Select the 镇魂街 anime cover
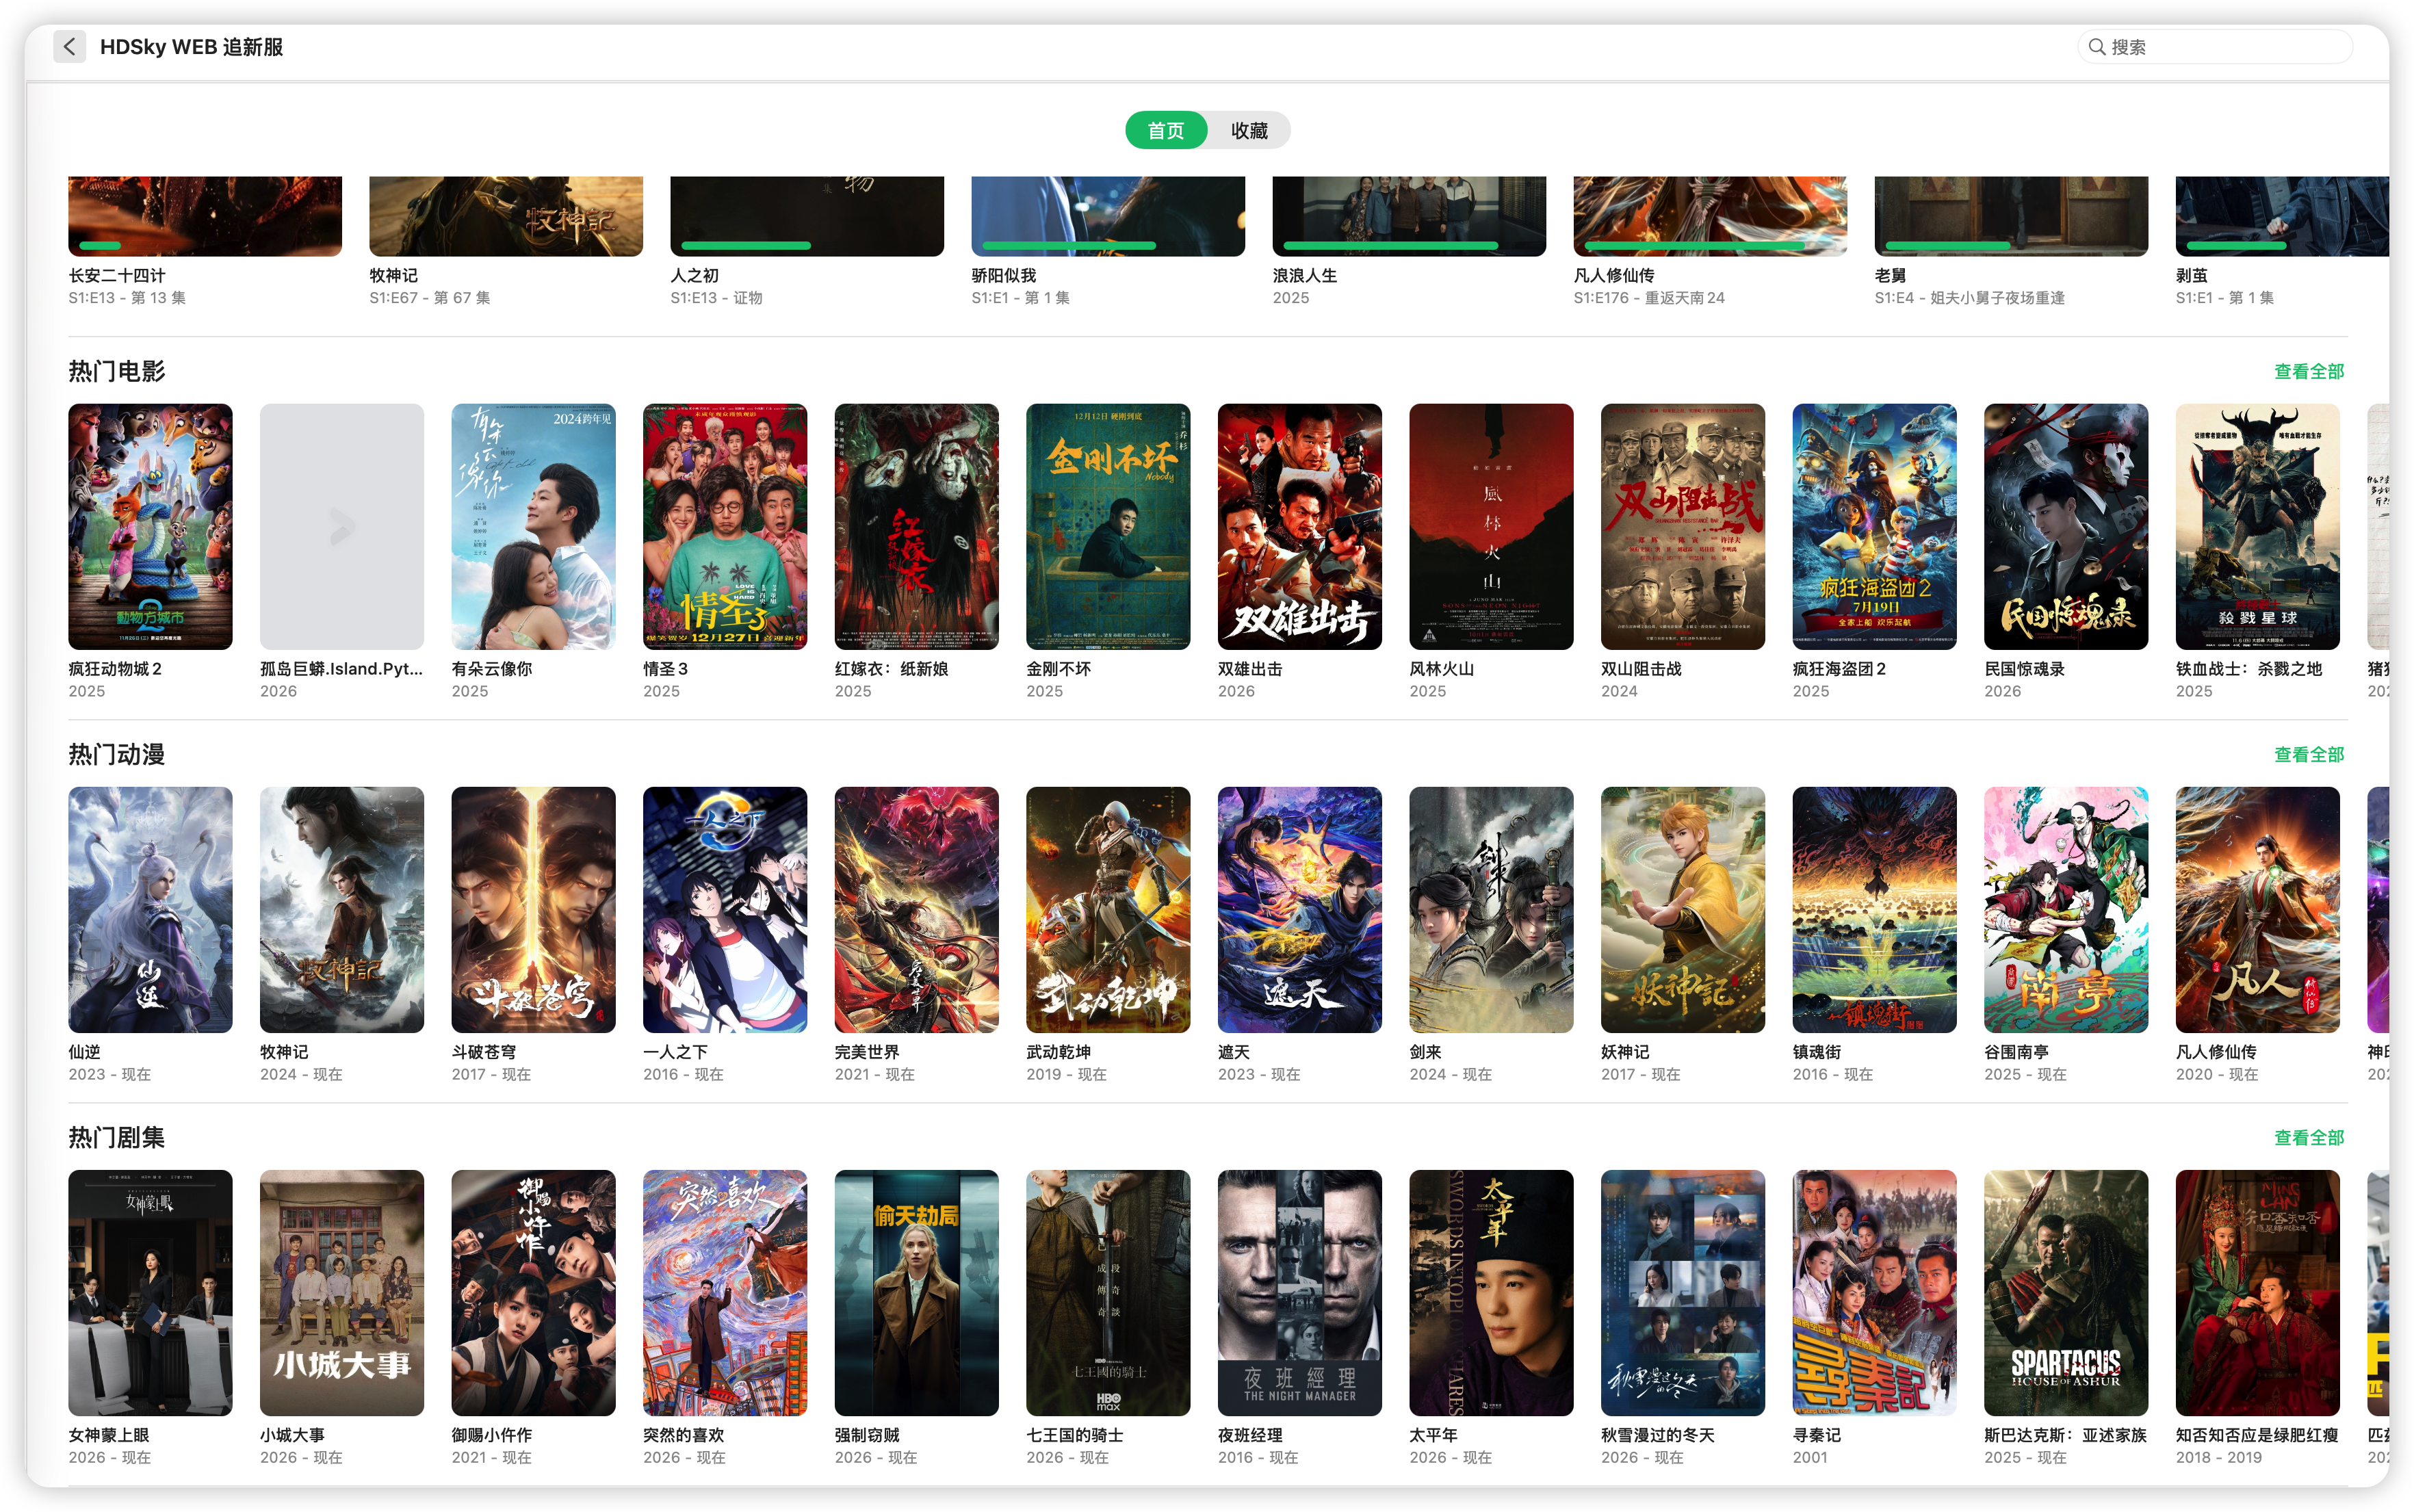This screenshot has width=2414, height=1512. [1874, 909]
